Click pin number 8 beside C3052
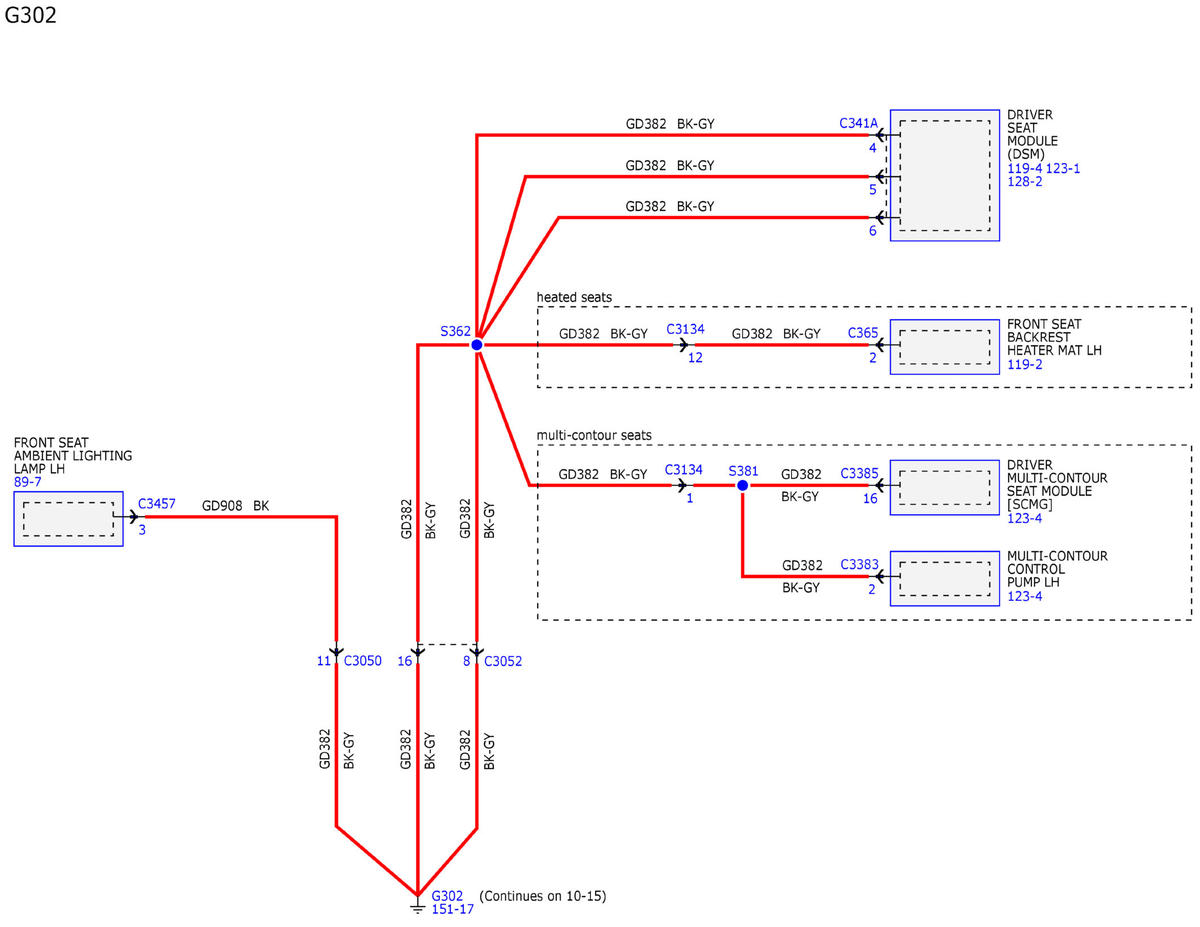This screenshot has width=1200, height=927. 467,661
